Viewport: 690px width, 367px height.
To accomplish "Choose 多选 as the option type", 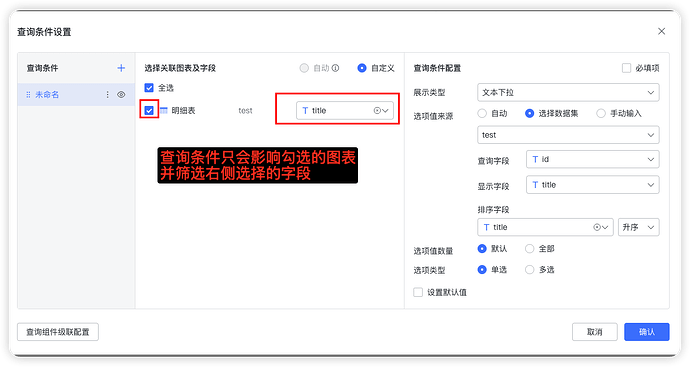I will coord(529,269).
